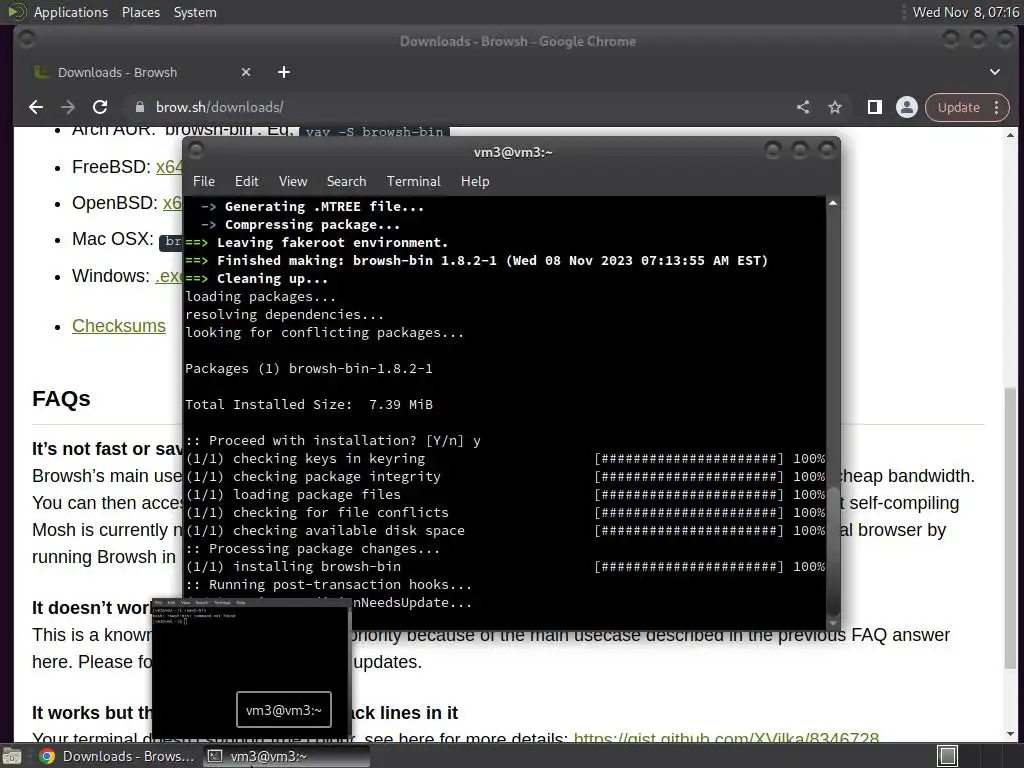Bookmark this page with the star icon

click(835, 107)
